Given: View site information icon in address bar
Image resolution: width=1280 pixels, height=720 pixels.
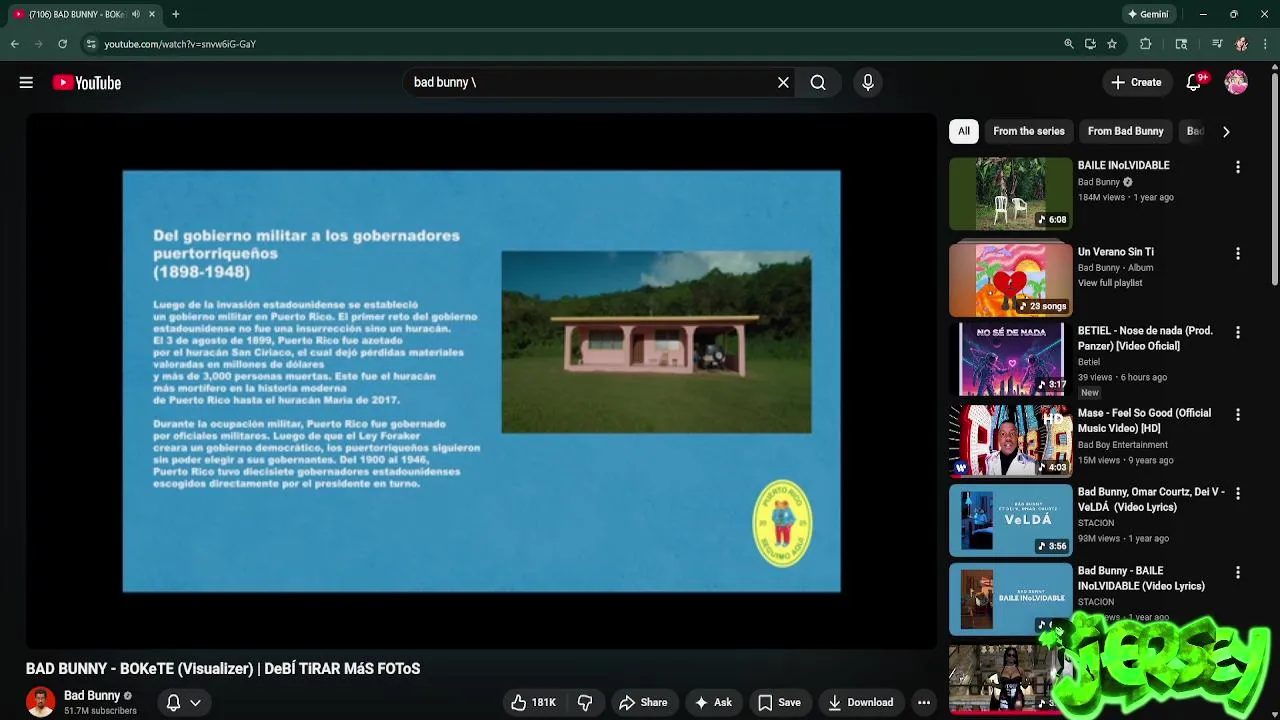Looking at the screenshot, I should (x=91, y=44).
